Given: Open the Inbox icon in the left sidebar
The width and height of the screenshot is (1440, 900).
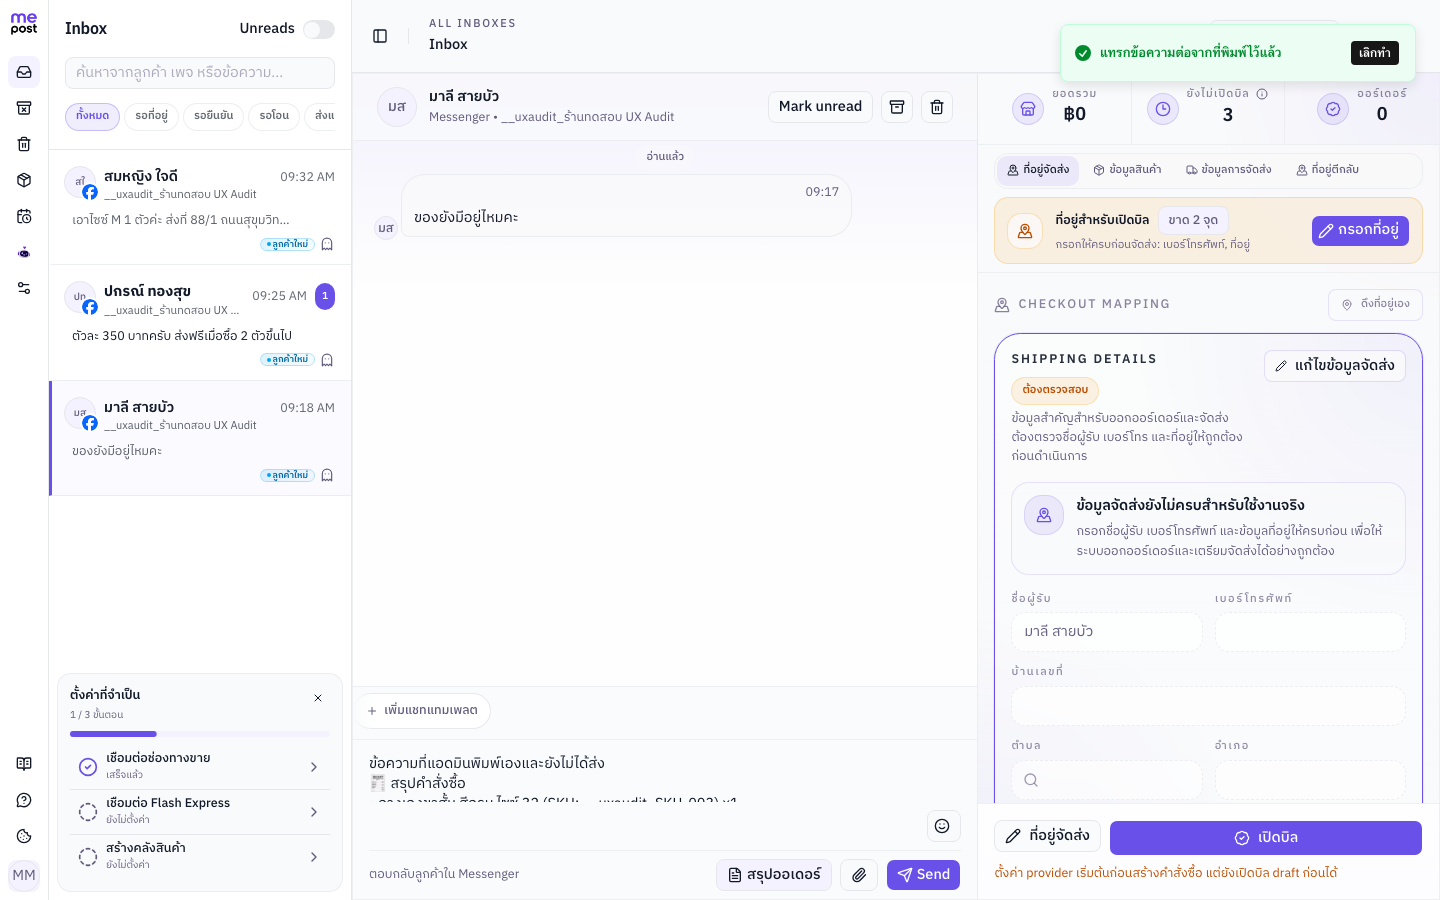Looking at the screenshot, I should pyautogui.click(x=24, y=72).
